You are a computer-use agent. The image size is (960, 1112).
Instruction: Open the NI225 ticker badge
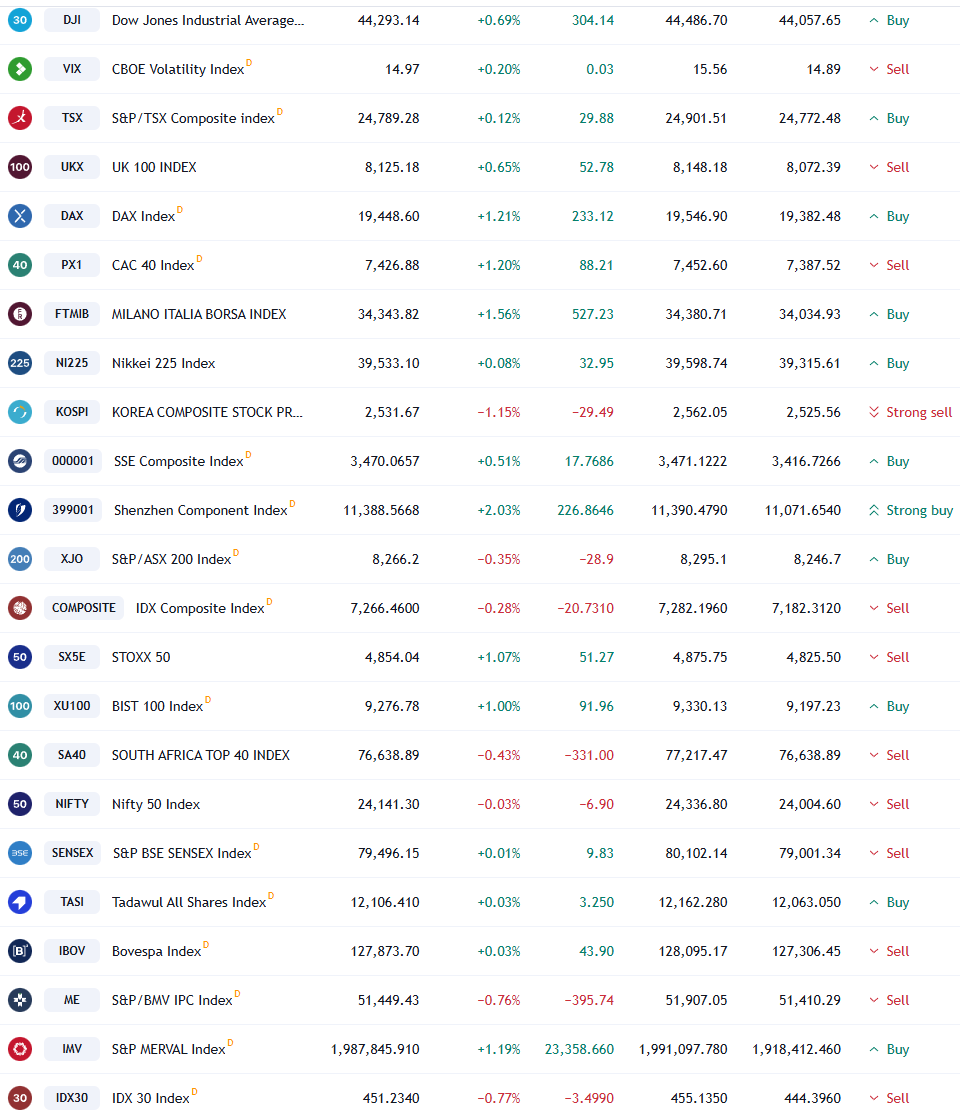72,362
